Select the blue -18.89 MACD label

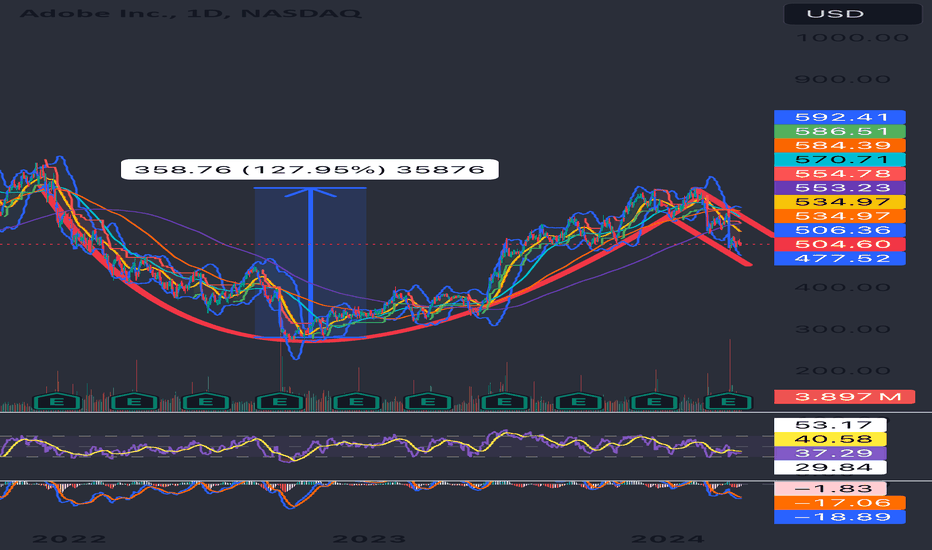tap(840, 517)
